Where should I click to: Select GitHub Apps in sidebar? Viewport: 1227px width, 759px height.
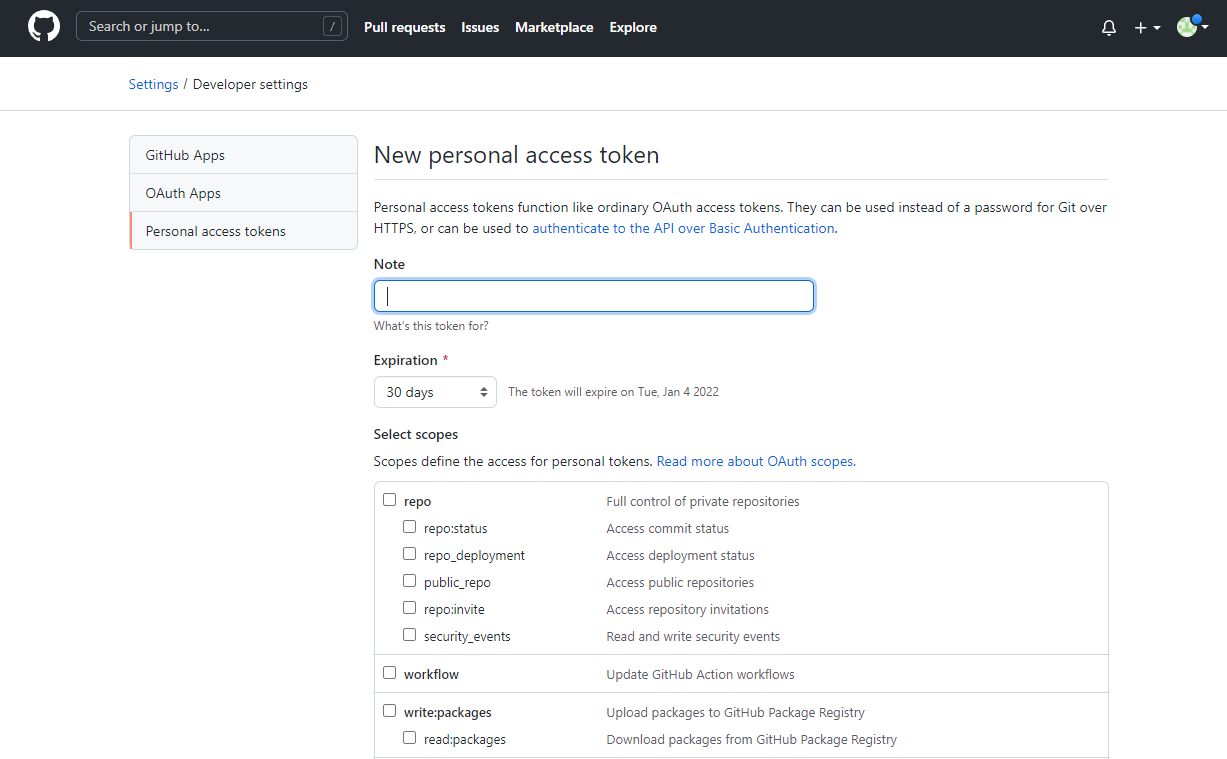click(243, 155)
